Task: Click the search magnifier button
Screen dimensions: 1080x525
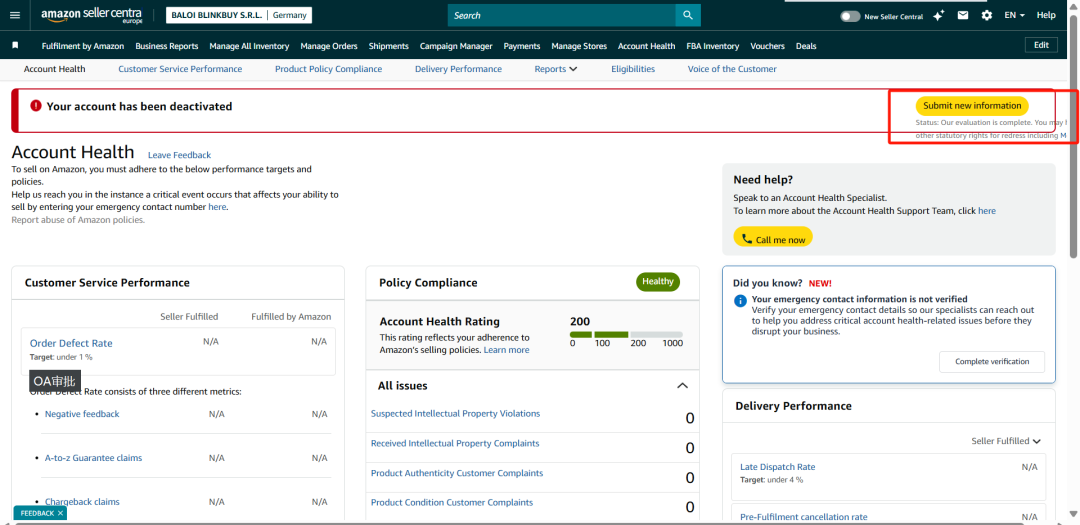Action: (687, 15)
